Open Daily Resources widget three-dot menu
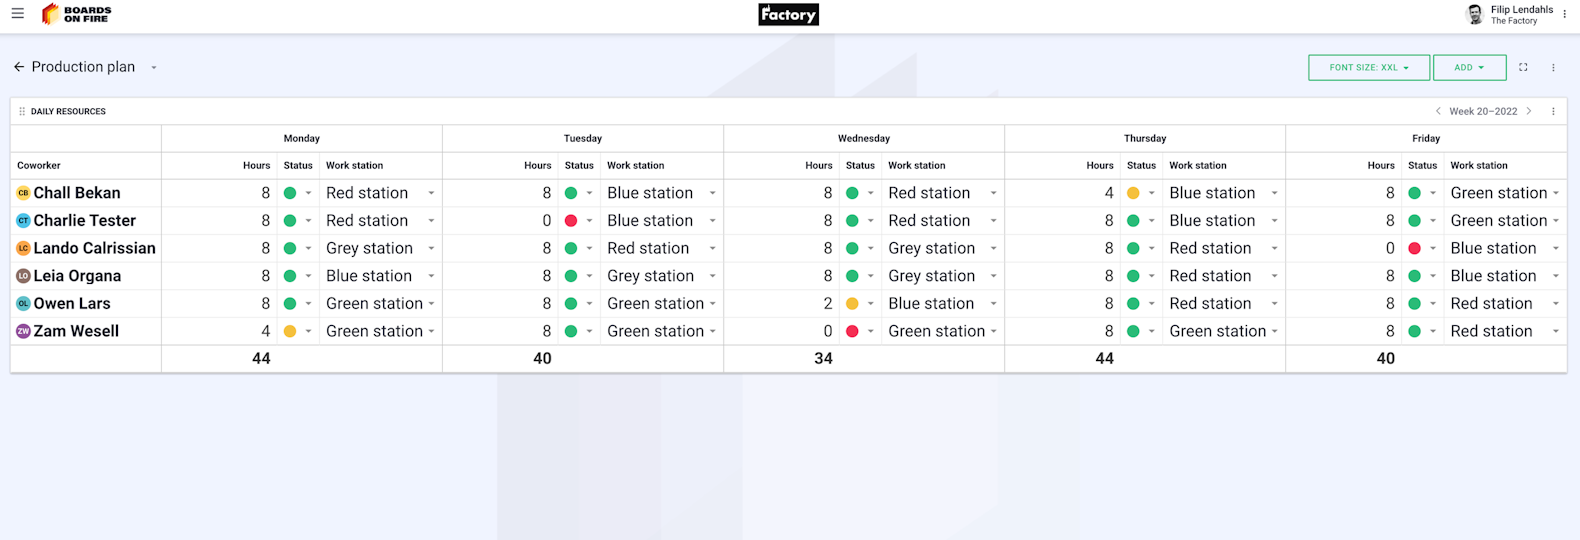Viewport: 1580px width, 540px height. (1553, 111)
